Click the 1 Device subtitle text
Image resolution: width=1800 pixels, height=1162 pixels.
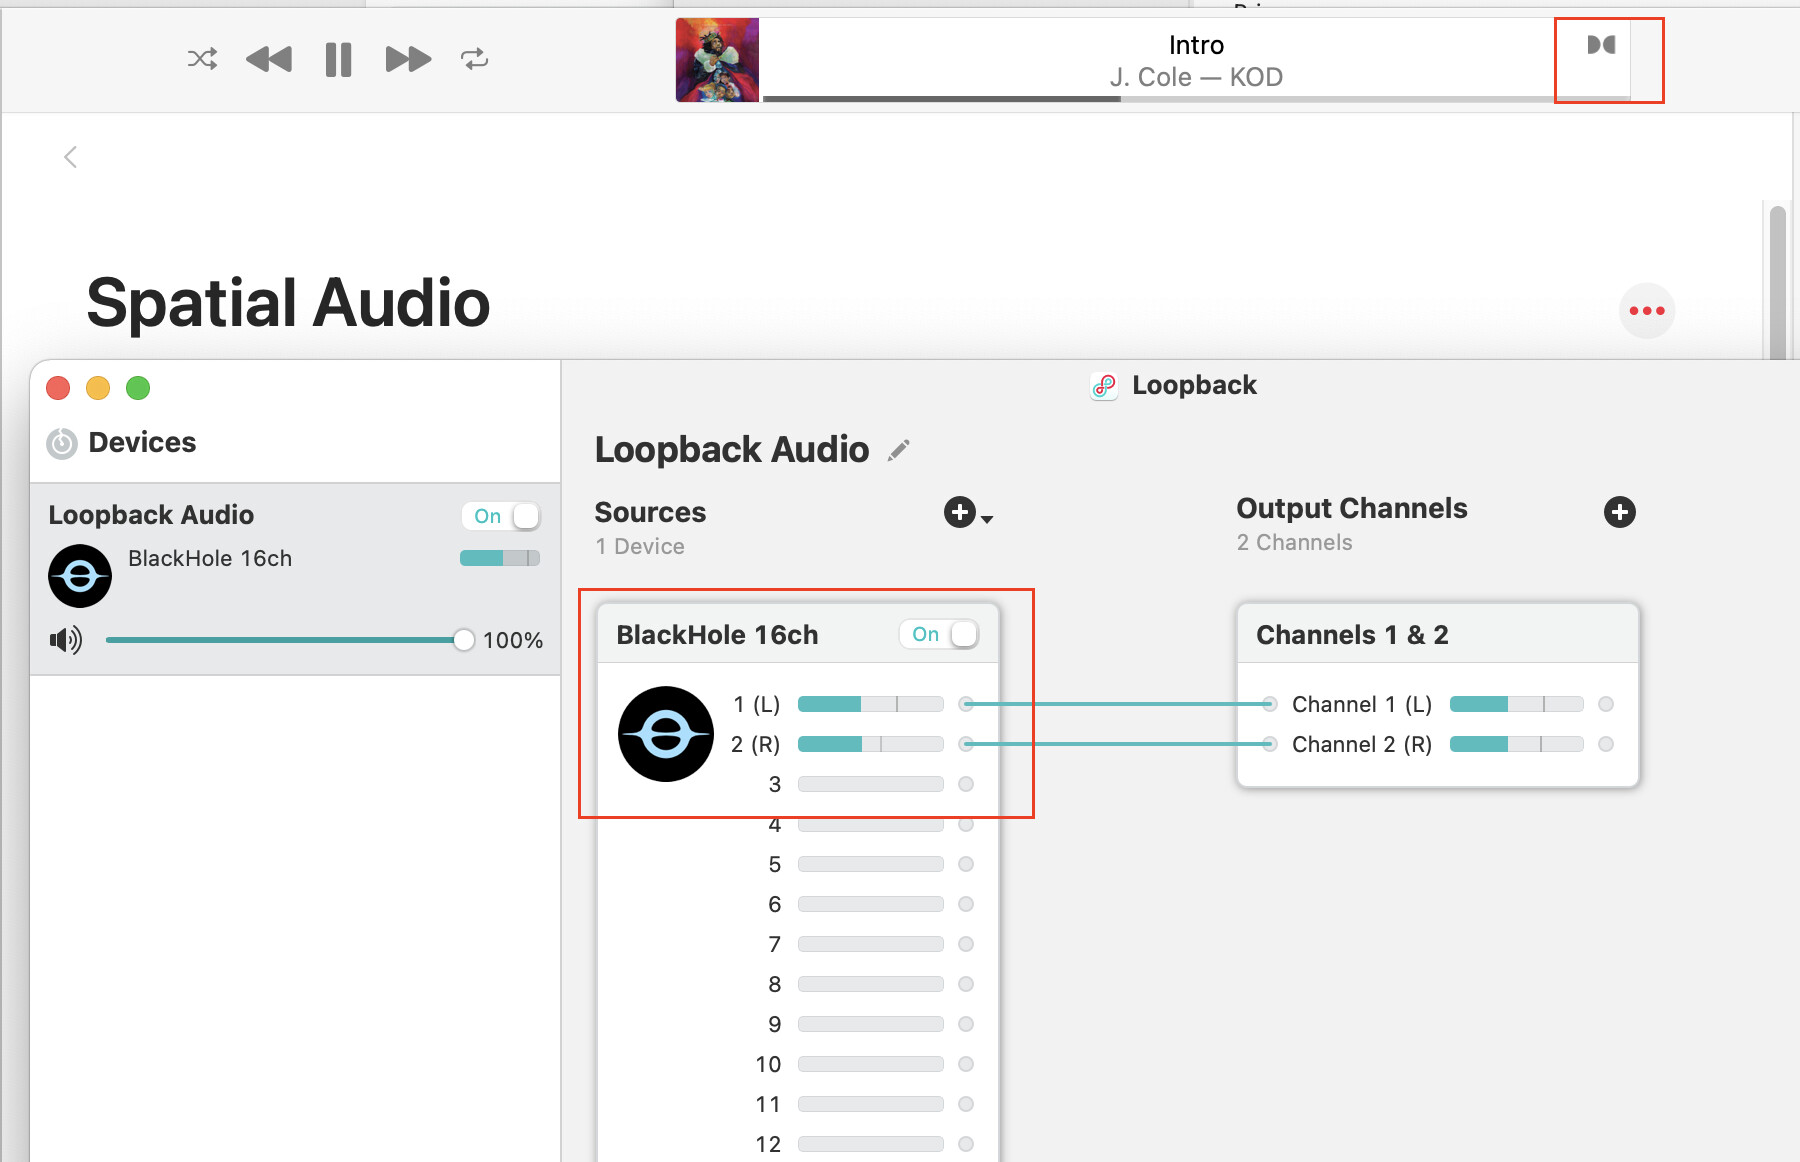point(640,546)
